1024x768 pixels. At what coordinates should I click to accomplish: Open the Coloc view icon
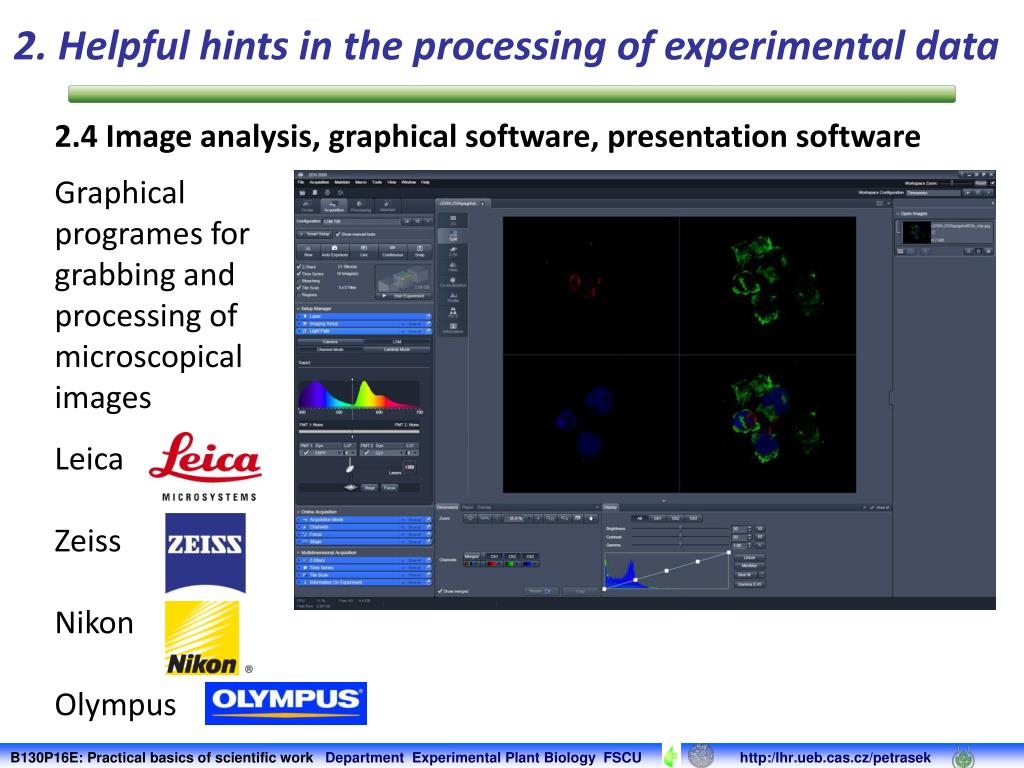[453, 281]
